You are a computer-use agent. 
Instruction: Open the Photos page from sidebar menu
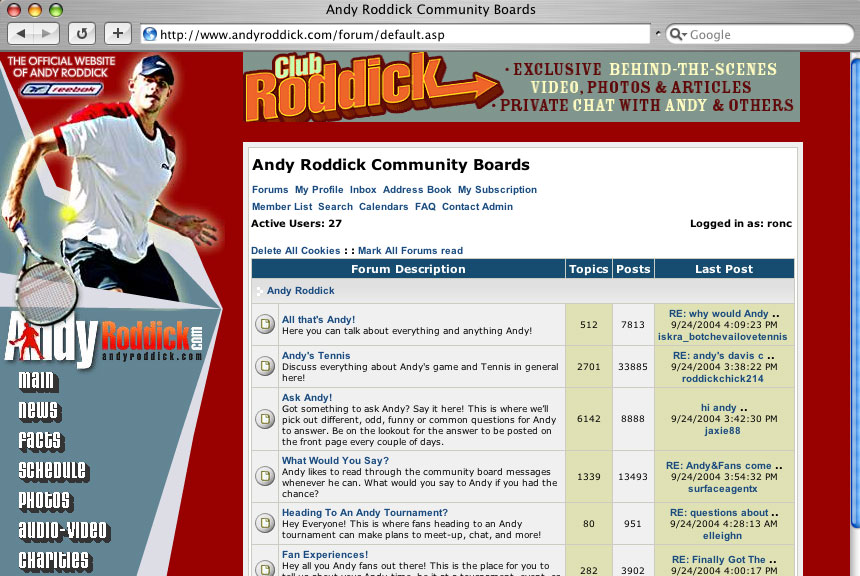click(x=44, y=500)
